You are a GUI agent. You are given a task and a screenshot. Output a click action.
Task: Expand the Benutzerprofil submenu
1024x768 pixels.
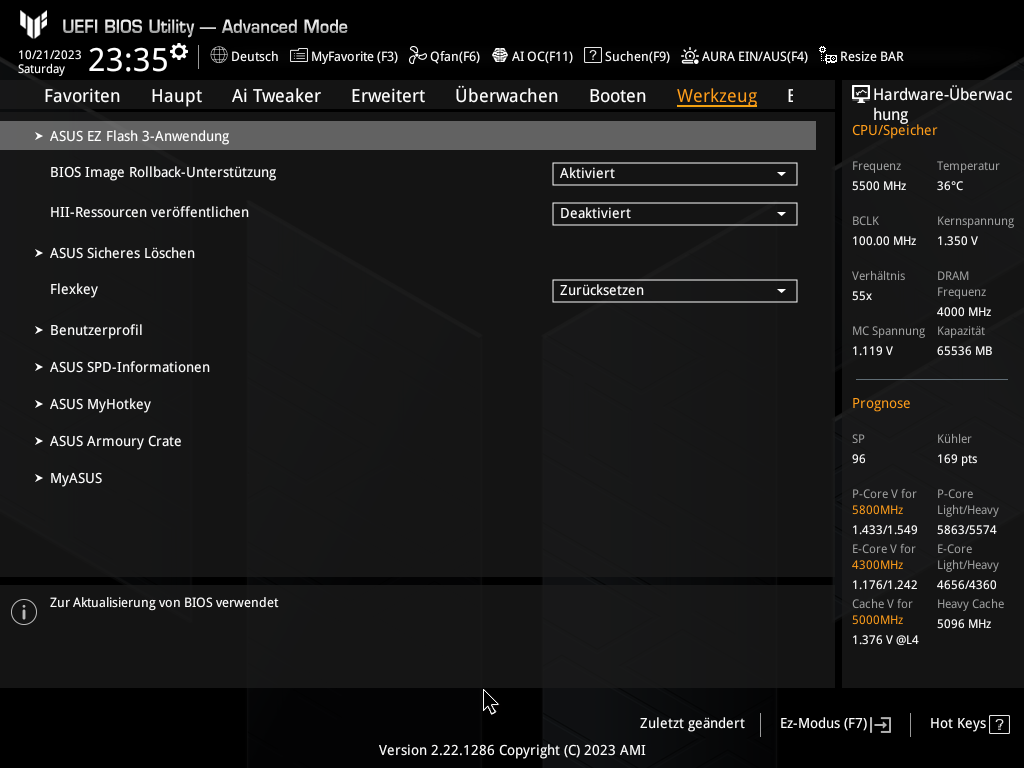pyautogui.click(x=96, y=330)
